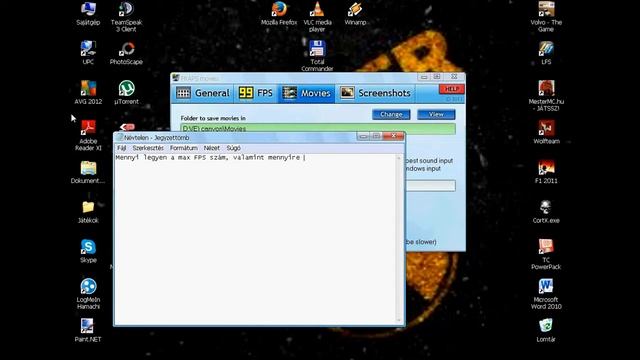The height and width of the screenshot is (360, 640).
Task: Open PhotoScape desktop shortcut
Action: tap(126, 53)
